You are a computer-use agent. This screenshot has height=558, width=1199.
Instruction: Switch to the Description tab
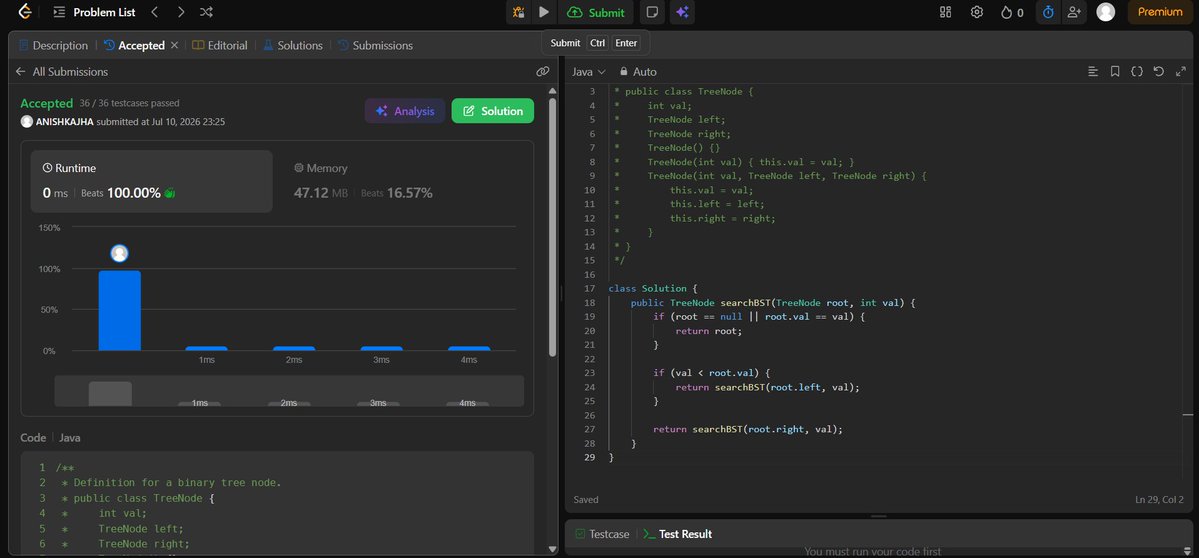[x=54, y=46]
